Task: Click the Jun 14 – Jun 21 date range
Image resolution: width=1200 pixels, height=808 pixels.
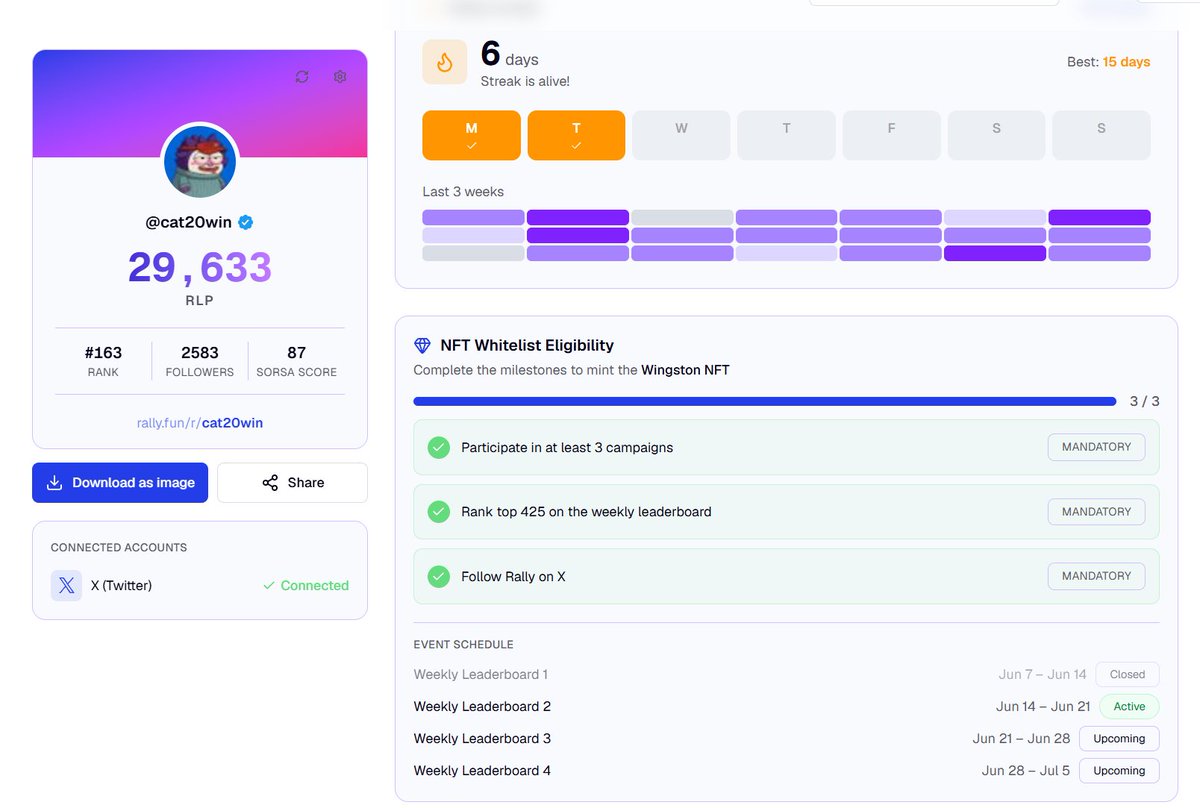Action: [1043, 706]
